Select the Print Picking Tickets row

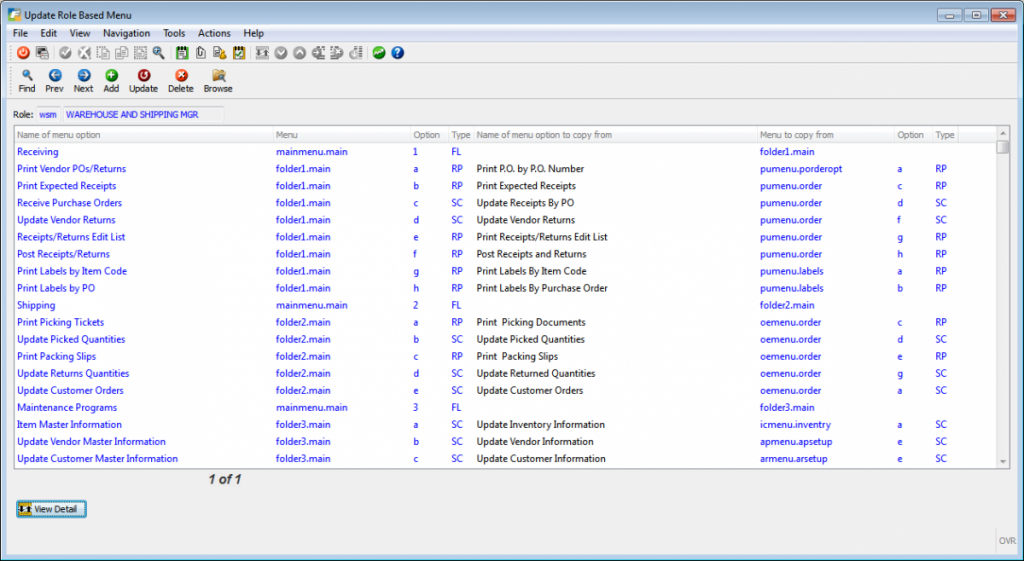(61, 322)
